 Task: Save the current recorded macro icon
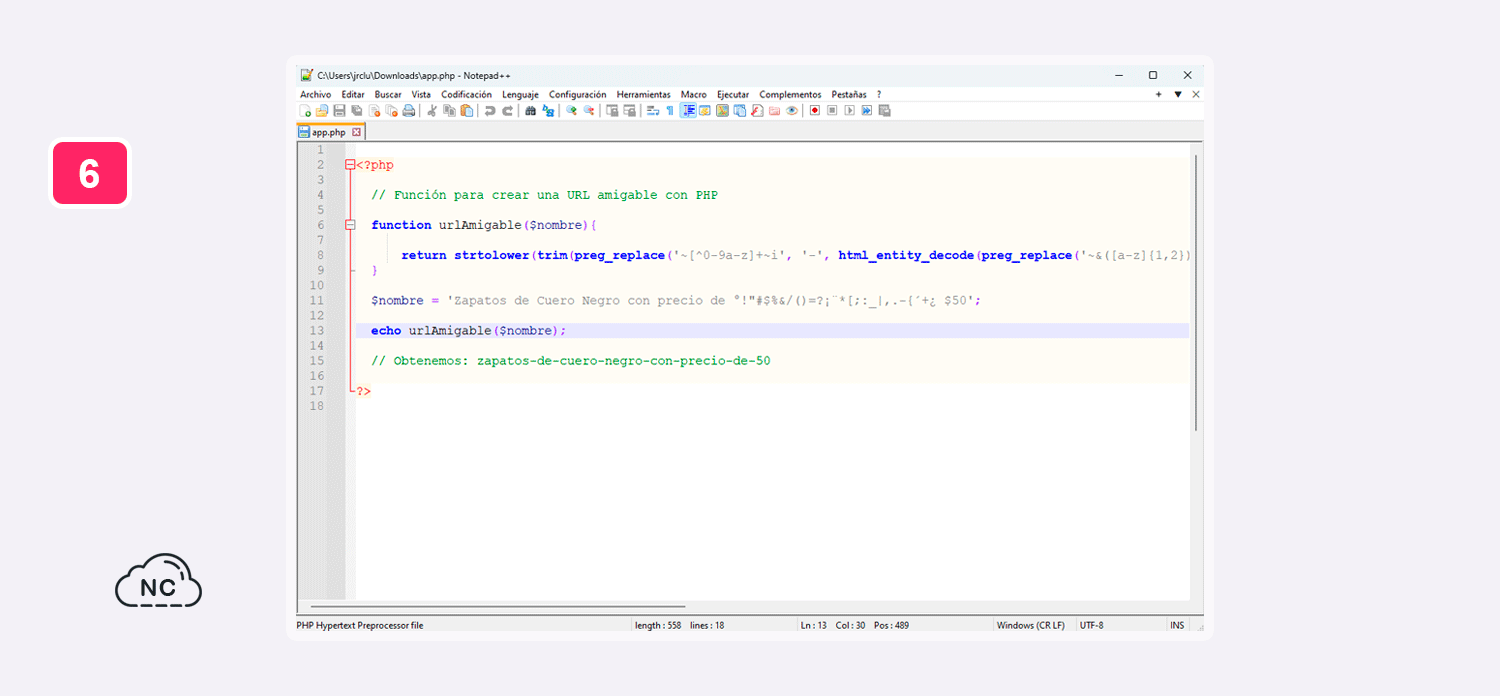[884, 111]
